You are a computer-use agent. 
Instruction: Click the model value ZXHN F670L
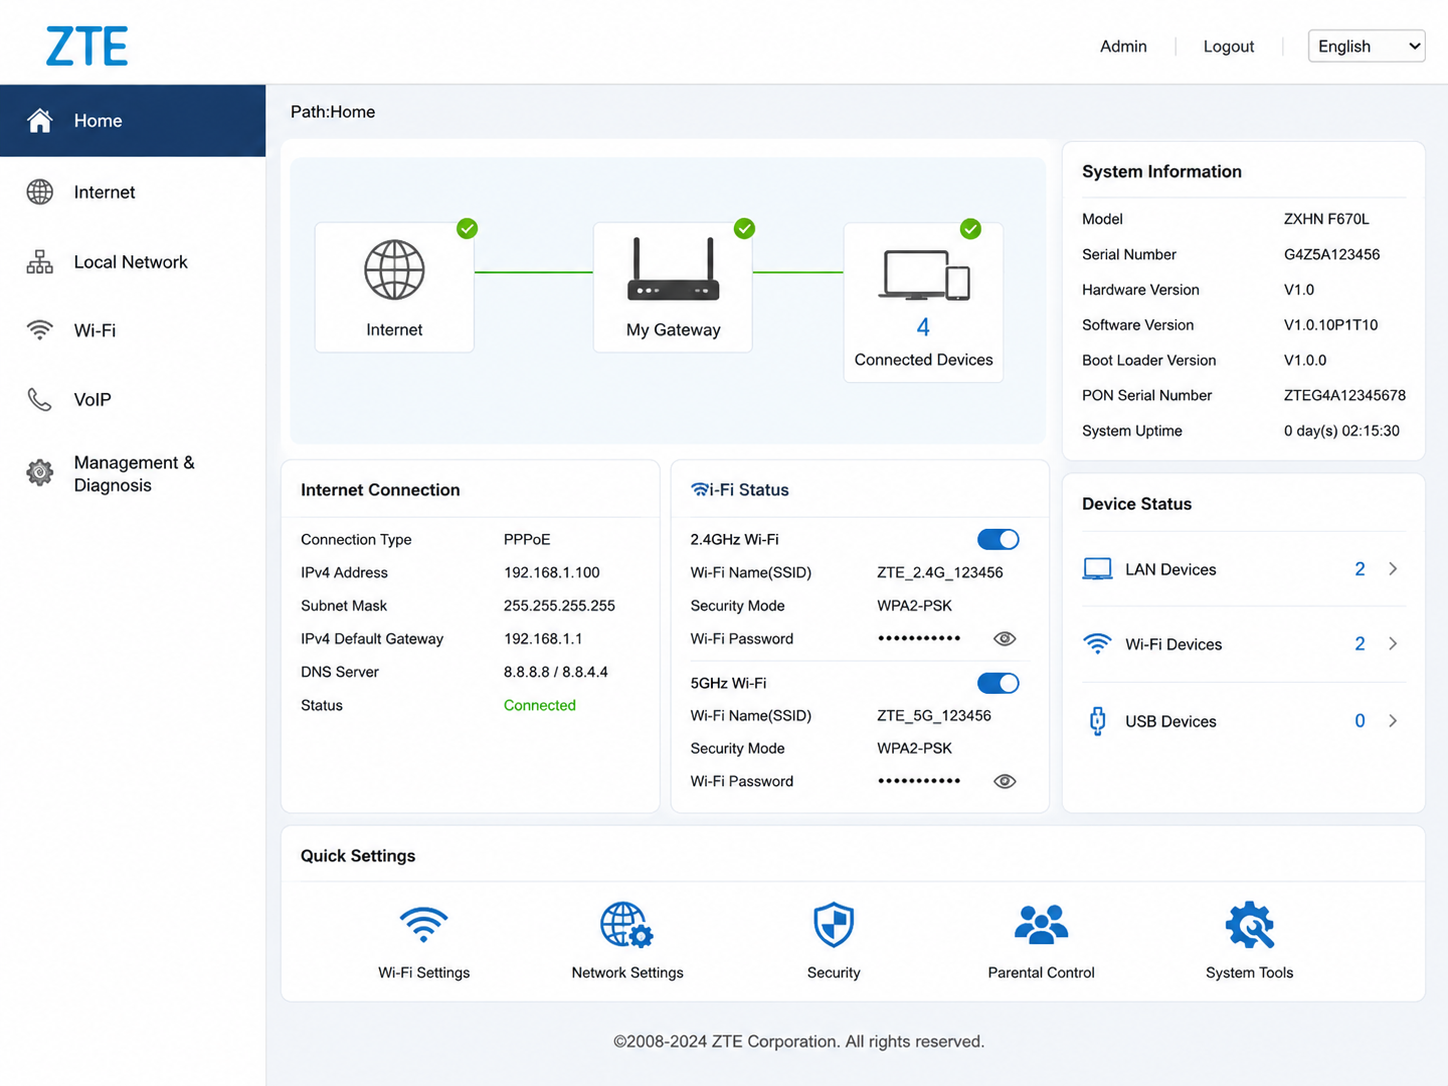pos(1326,219)
